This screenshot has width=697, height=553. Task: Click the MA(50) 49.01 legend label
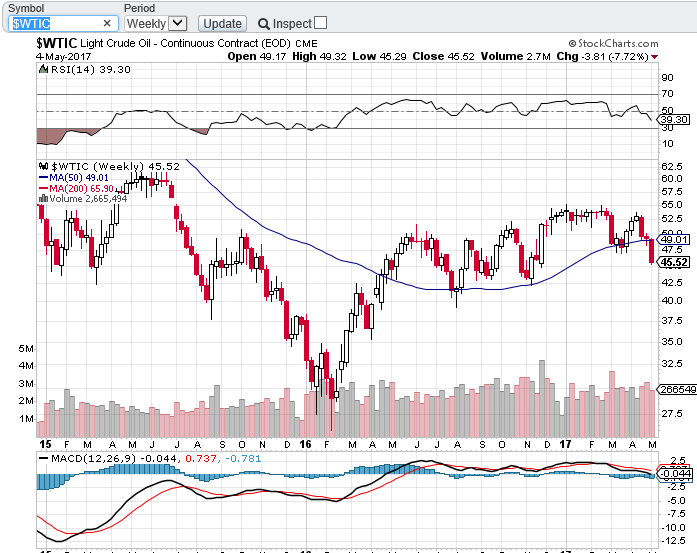click(79, 177)
